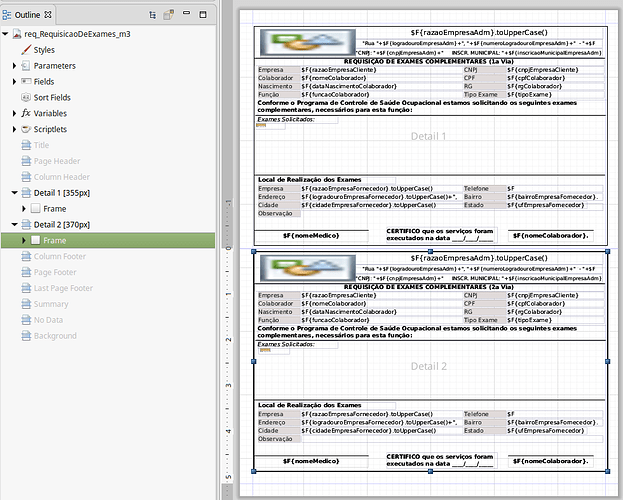
Task: Click the Background band icon
Action: pyautogui.click(x=26, y=336)
